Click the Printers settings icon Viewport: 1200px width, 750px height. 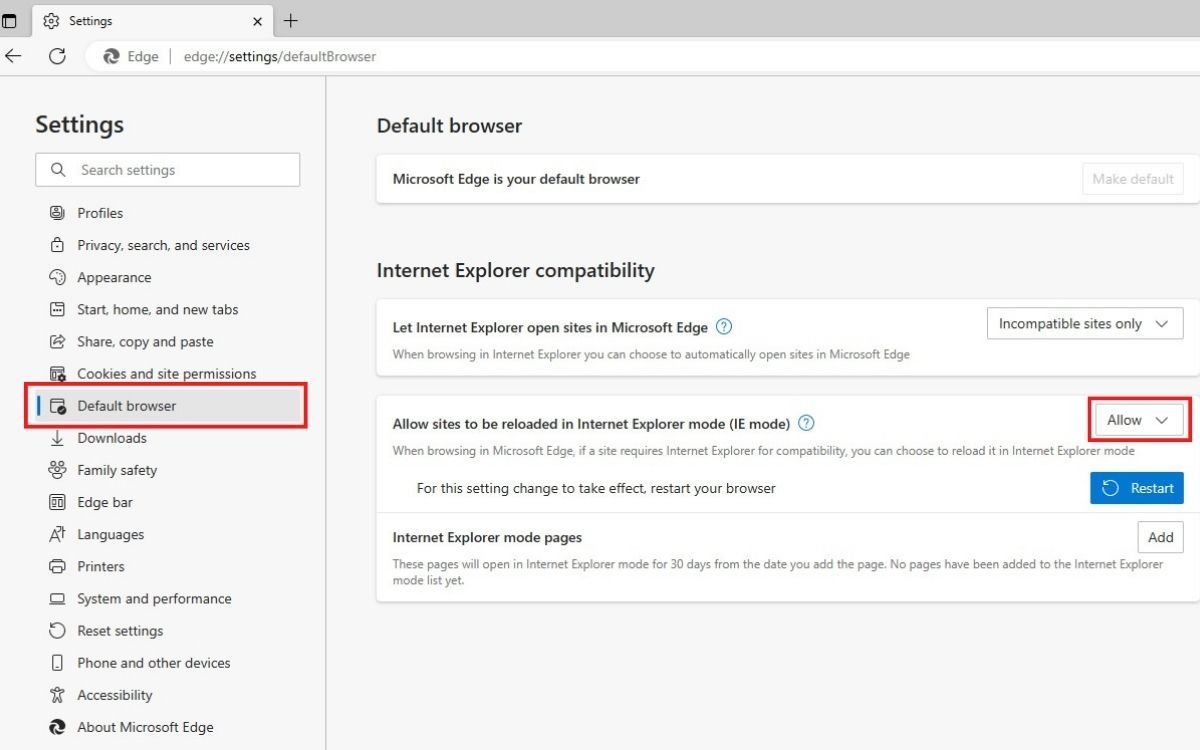point(58,566)
